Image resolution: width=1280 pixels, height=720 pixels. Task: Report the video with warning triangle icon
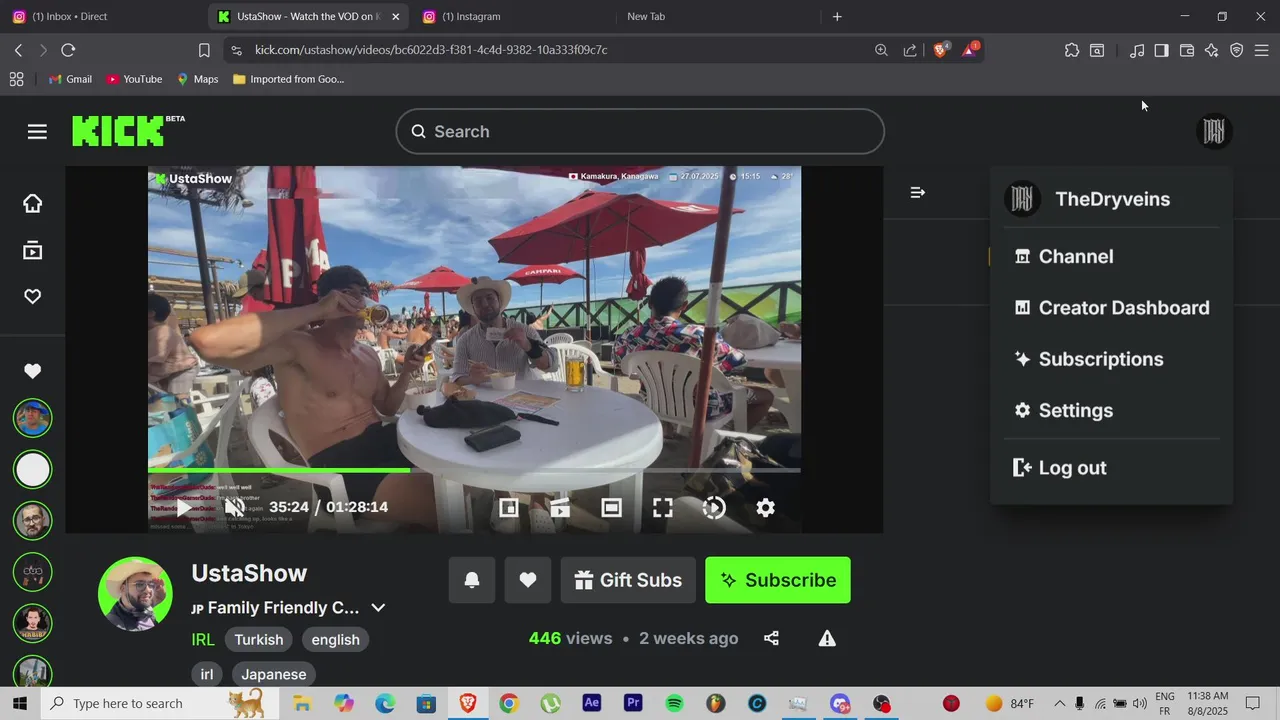[x=827, y=638]
